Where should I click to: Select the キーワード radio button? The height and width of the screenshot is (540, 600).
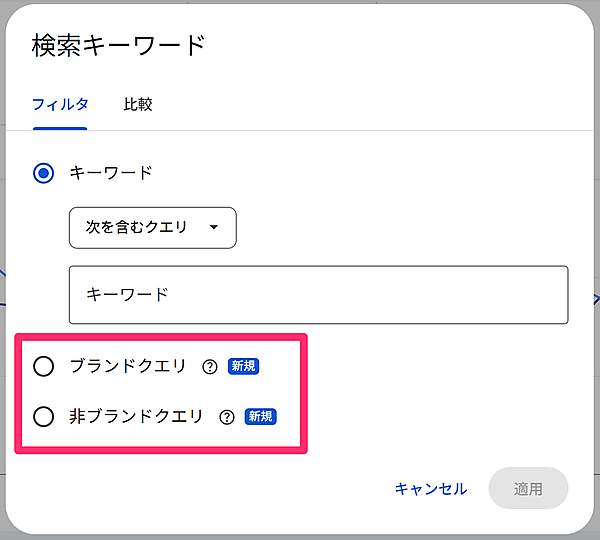[x=44, y=173]
